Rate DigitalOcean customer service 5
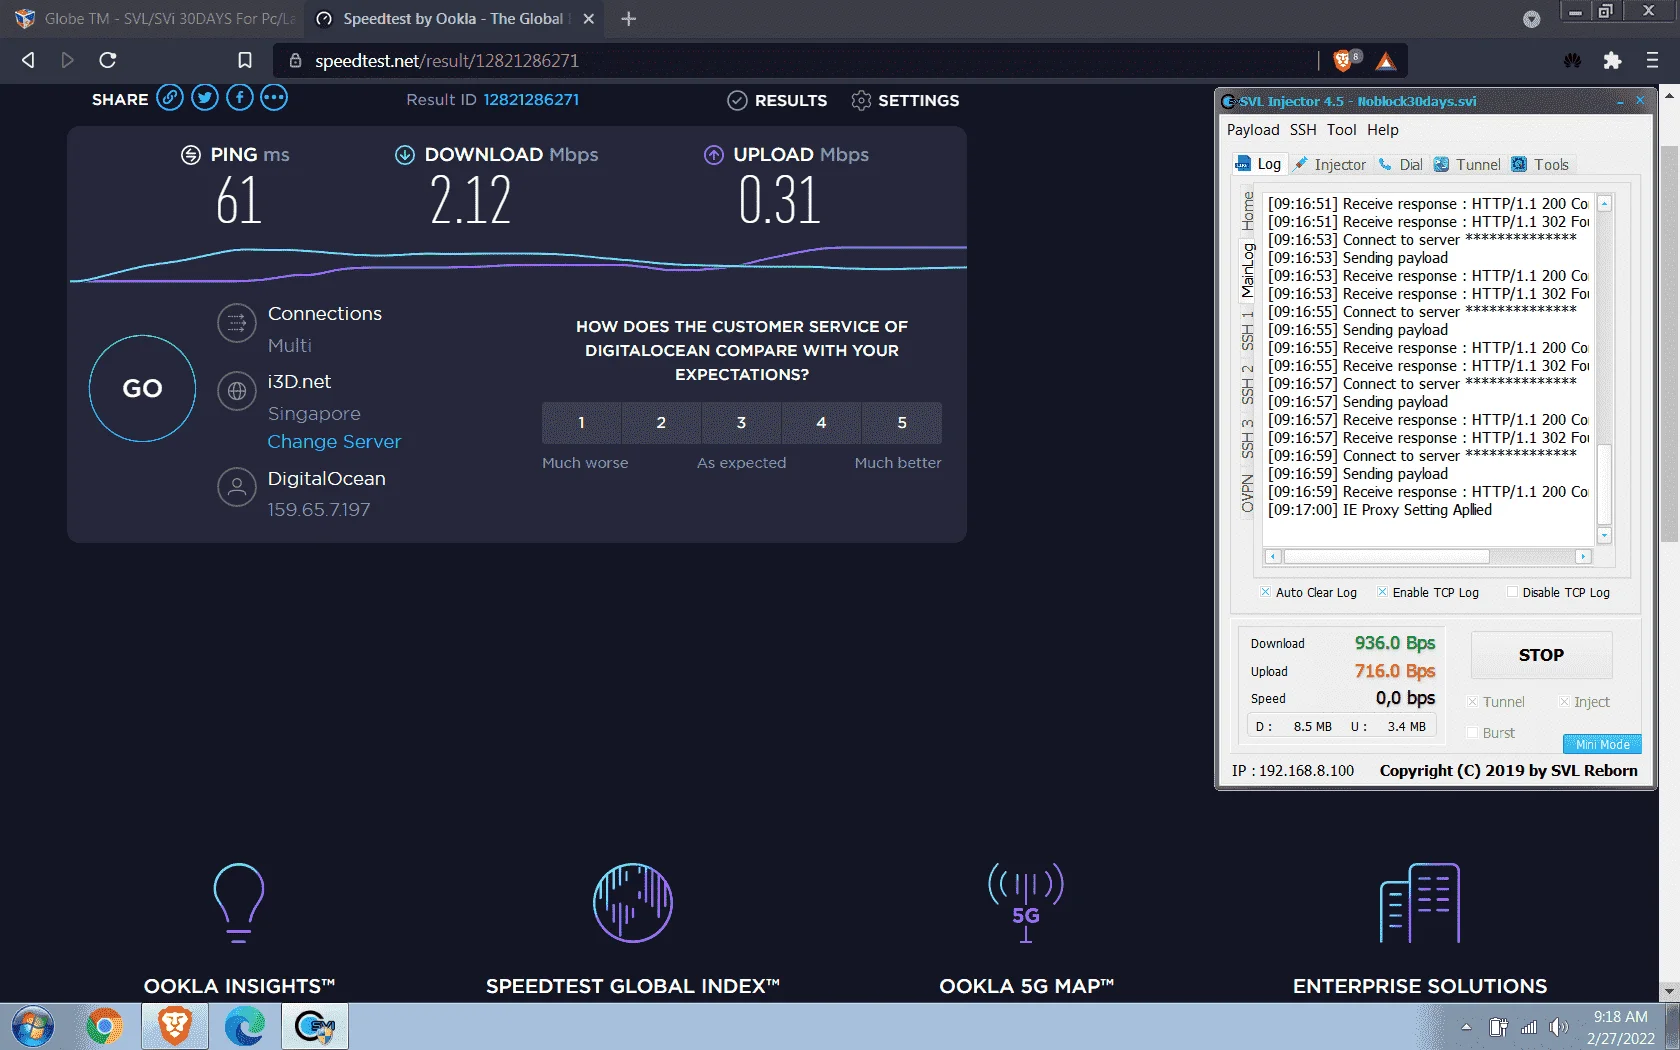The image size is (1680, 1050). point(901,423)
